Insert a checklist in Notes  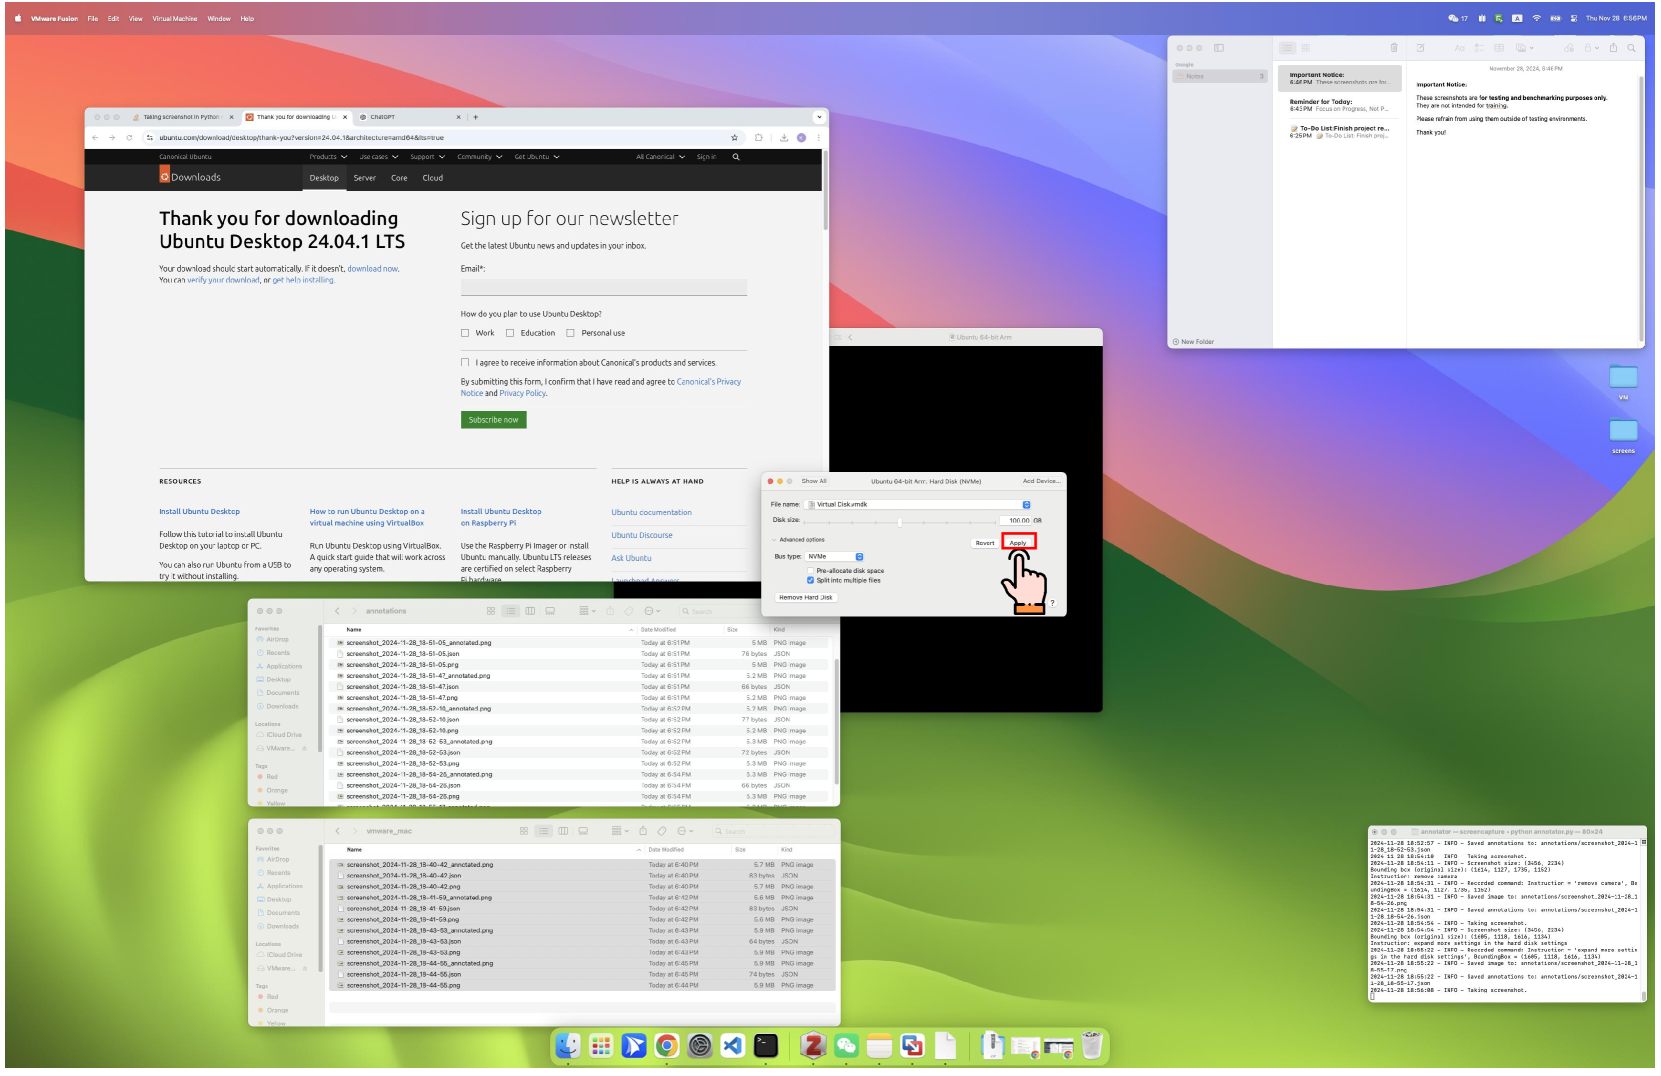(1479, 48)
